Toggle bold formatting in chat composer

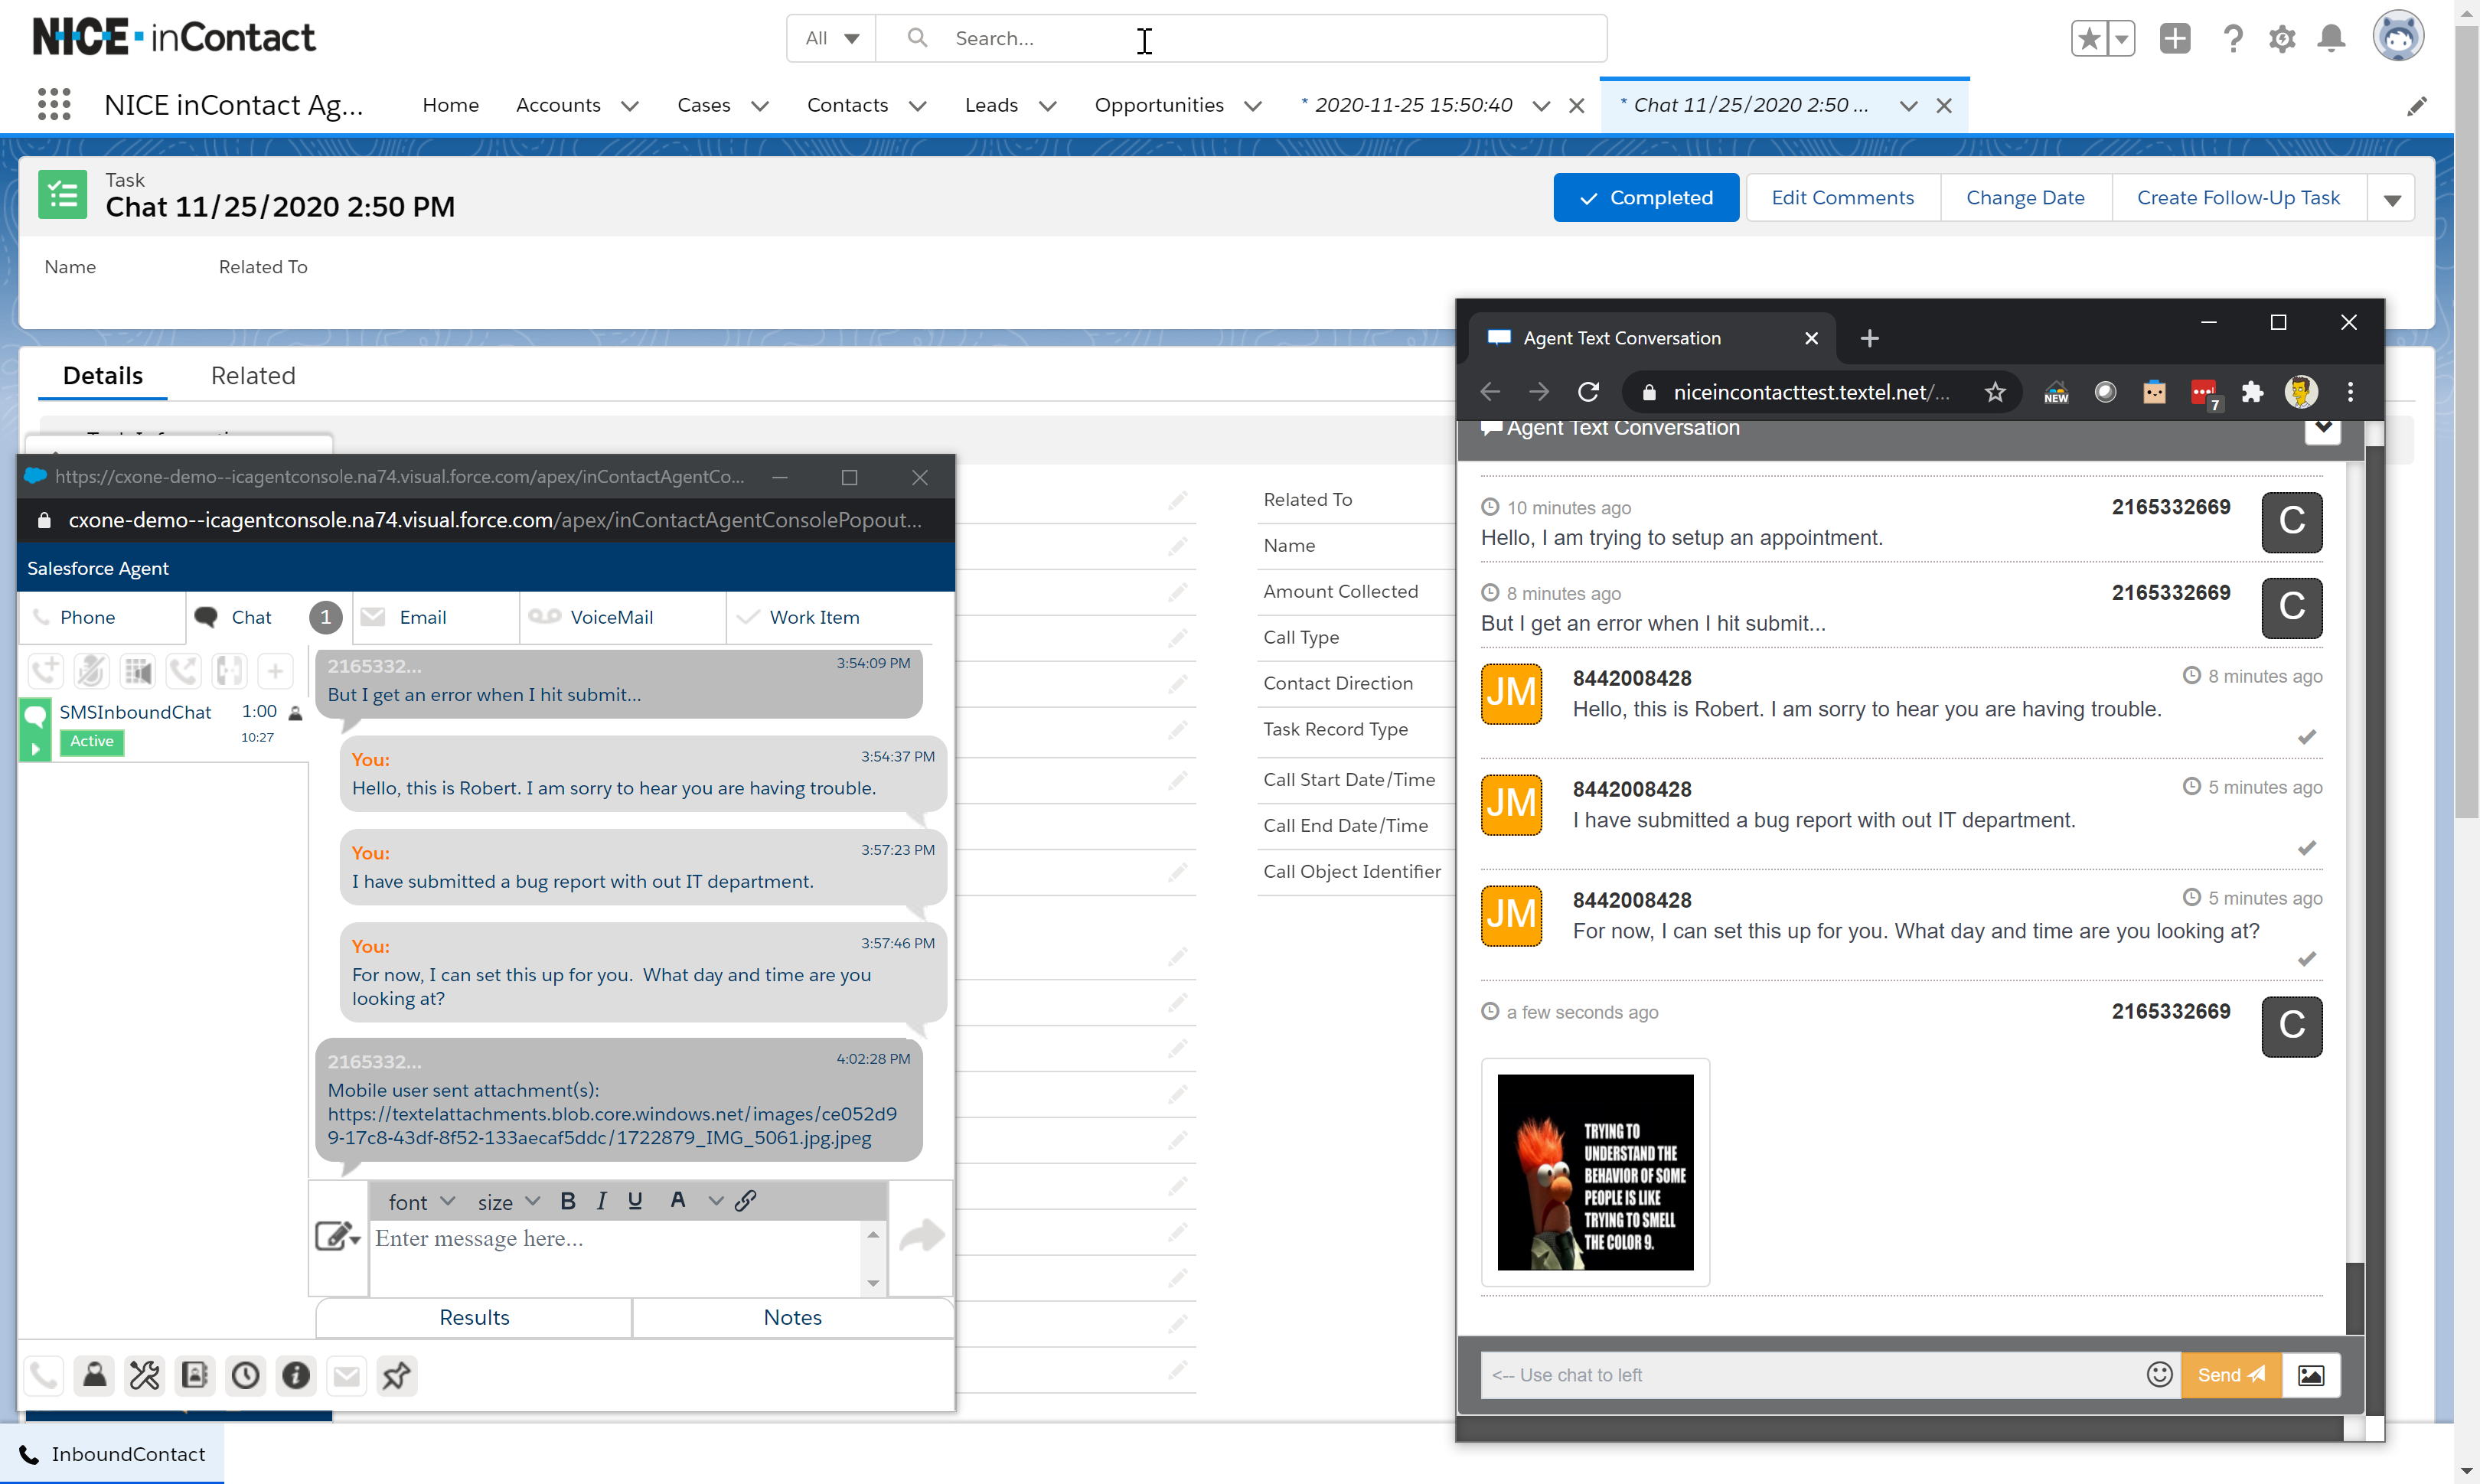[x=568, y=1200]
